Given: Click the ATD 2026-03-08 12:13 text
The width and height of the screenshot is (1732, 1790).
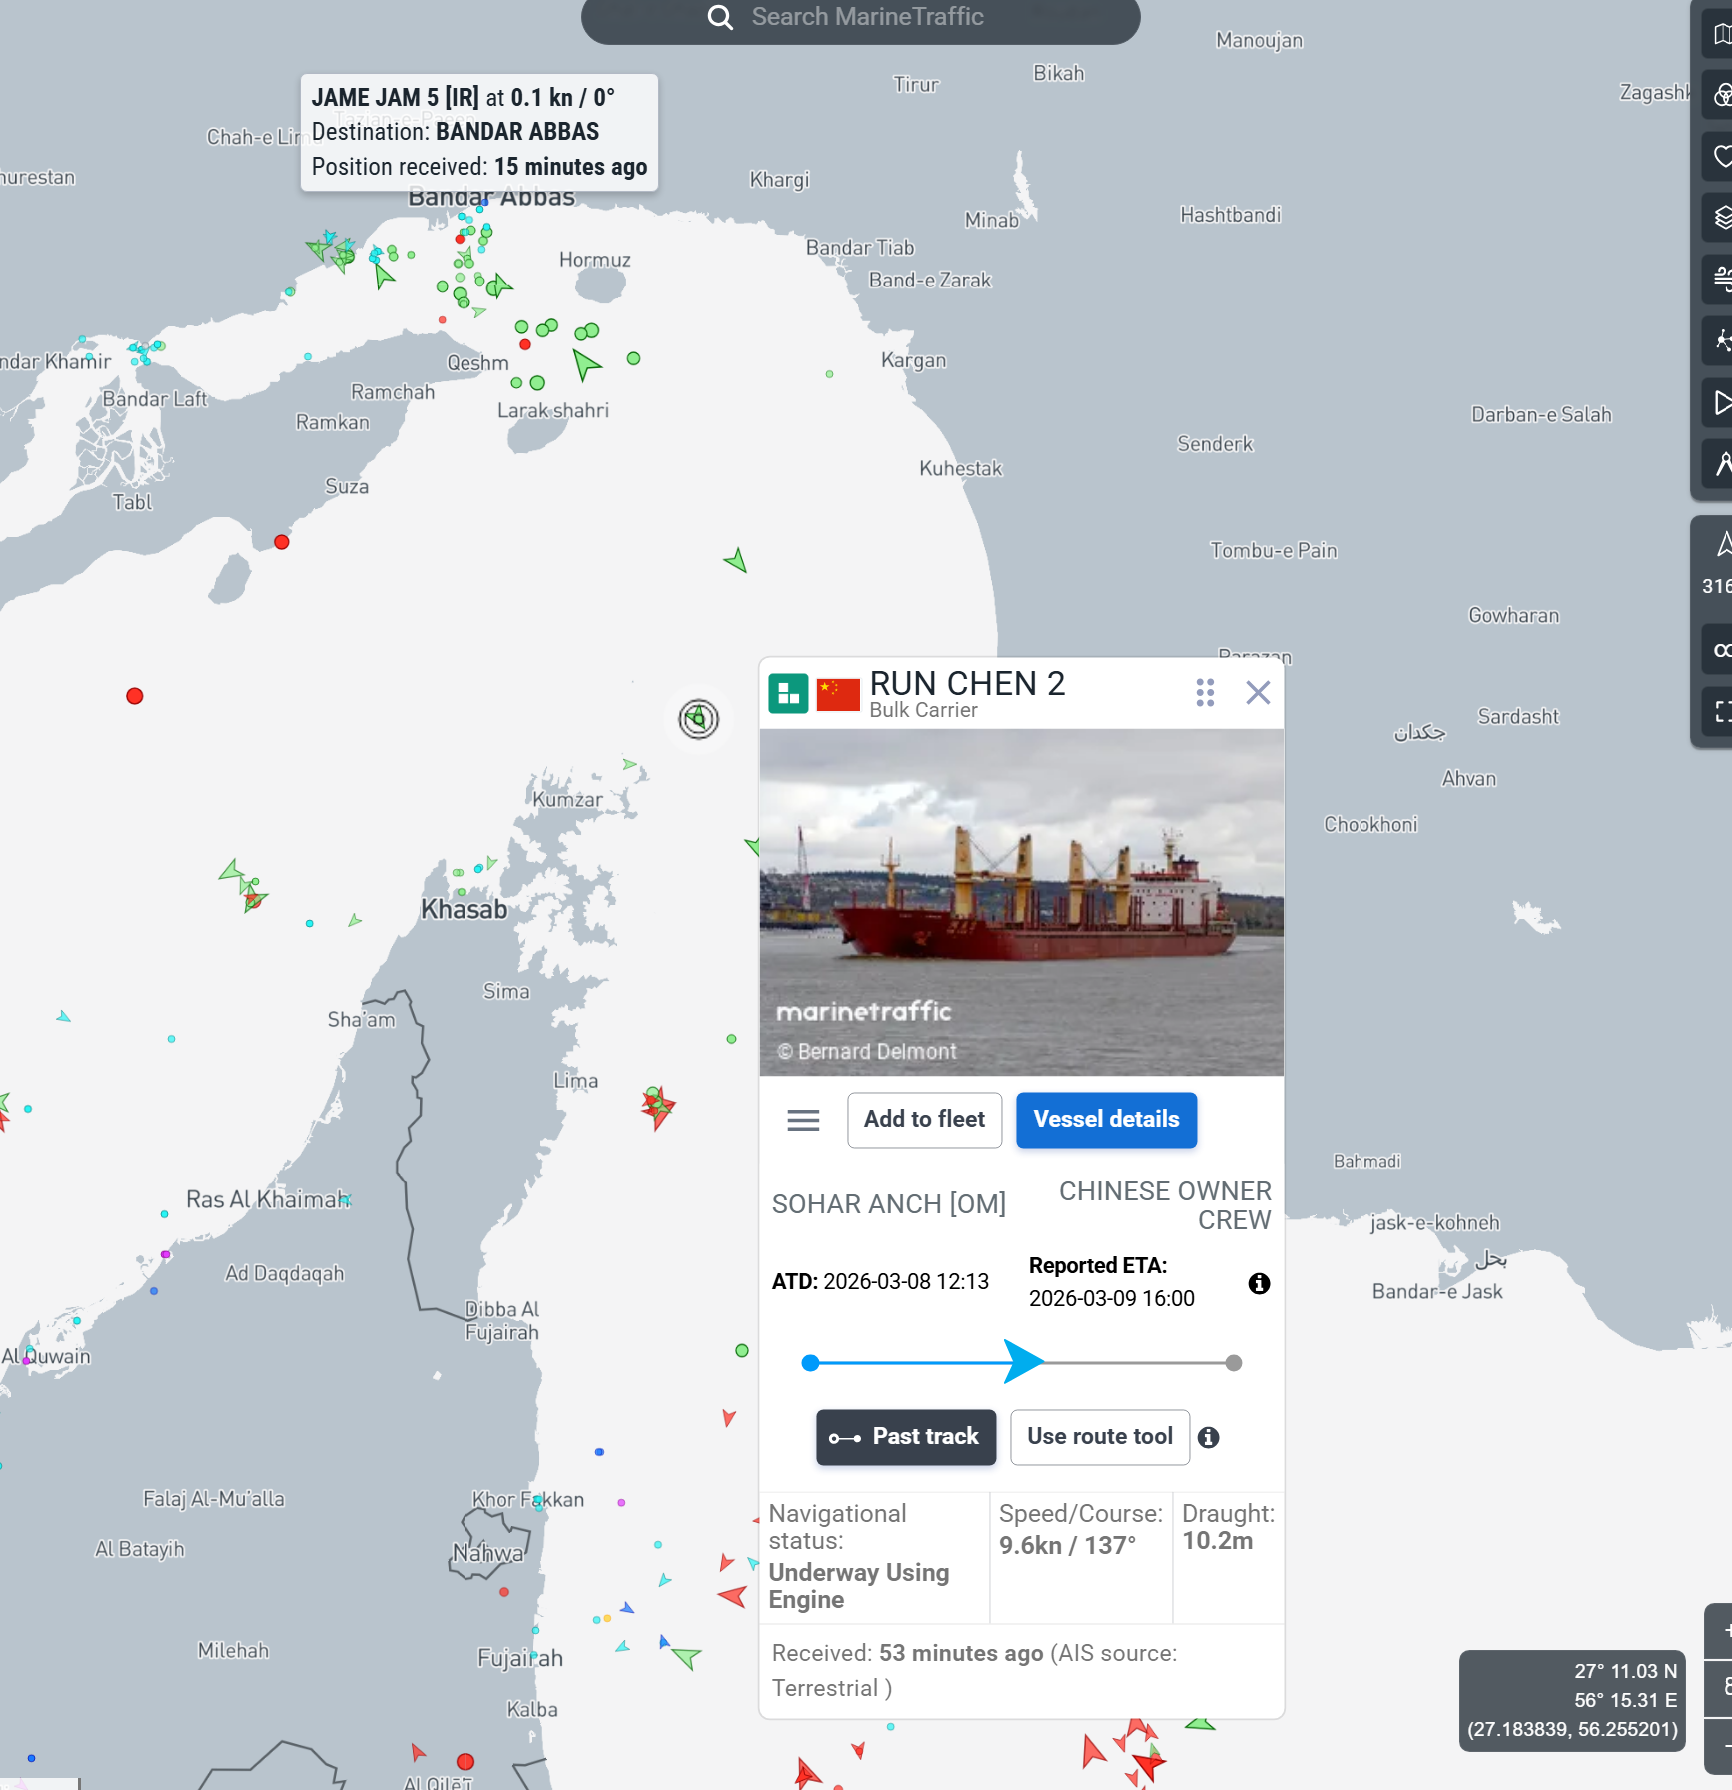Looking at the screenshot, I should click(880, 1281).
